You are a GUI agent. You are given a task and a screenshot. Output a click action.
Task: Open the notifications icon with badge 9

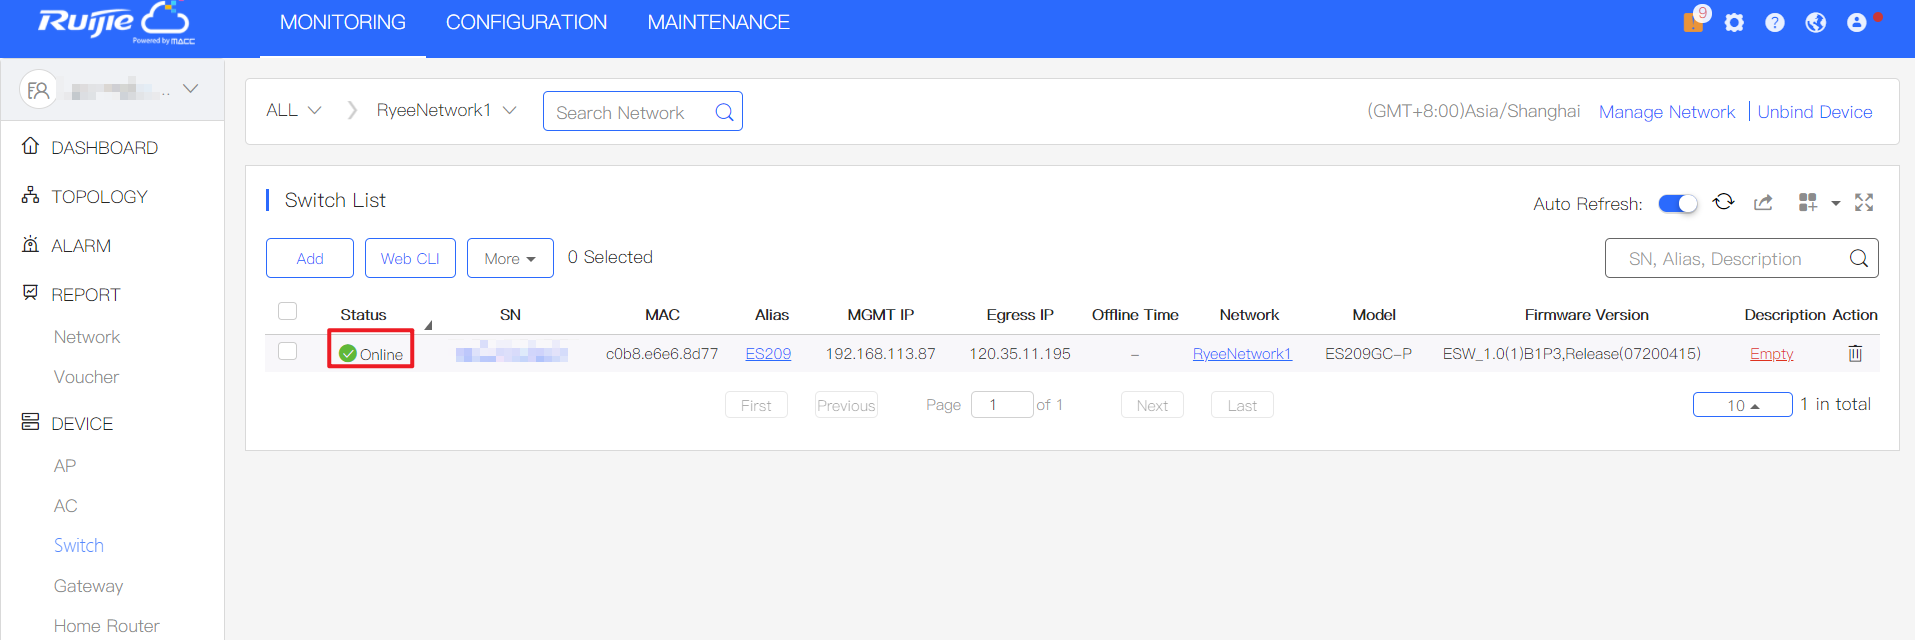pyautogui.click(x=1694, y=21)
